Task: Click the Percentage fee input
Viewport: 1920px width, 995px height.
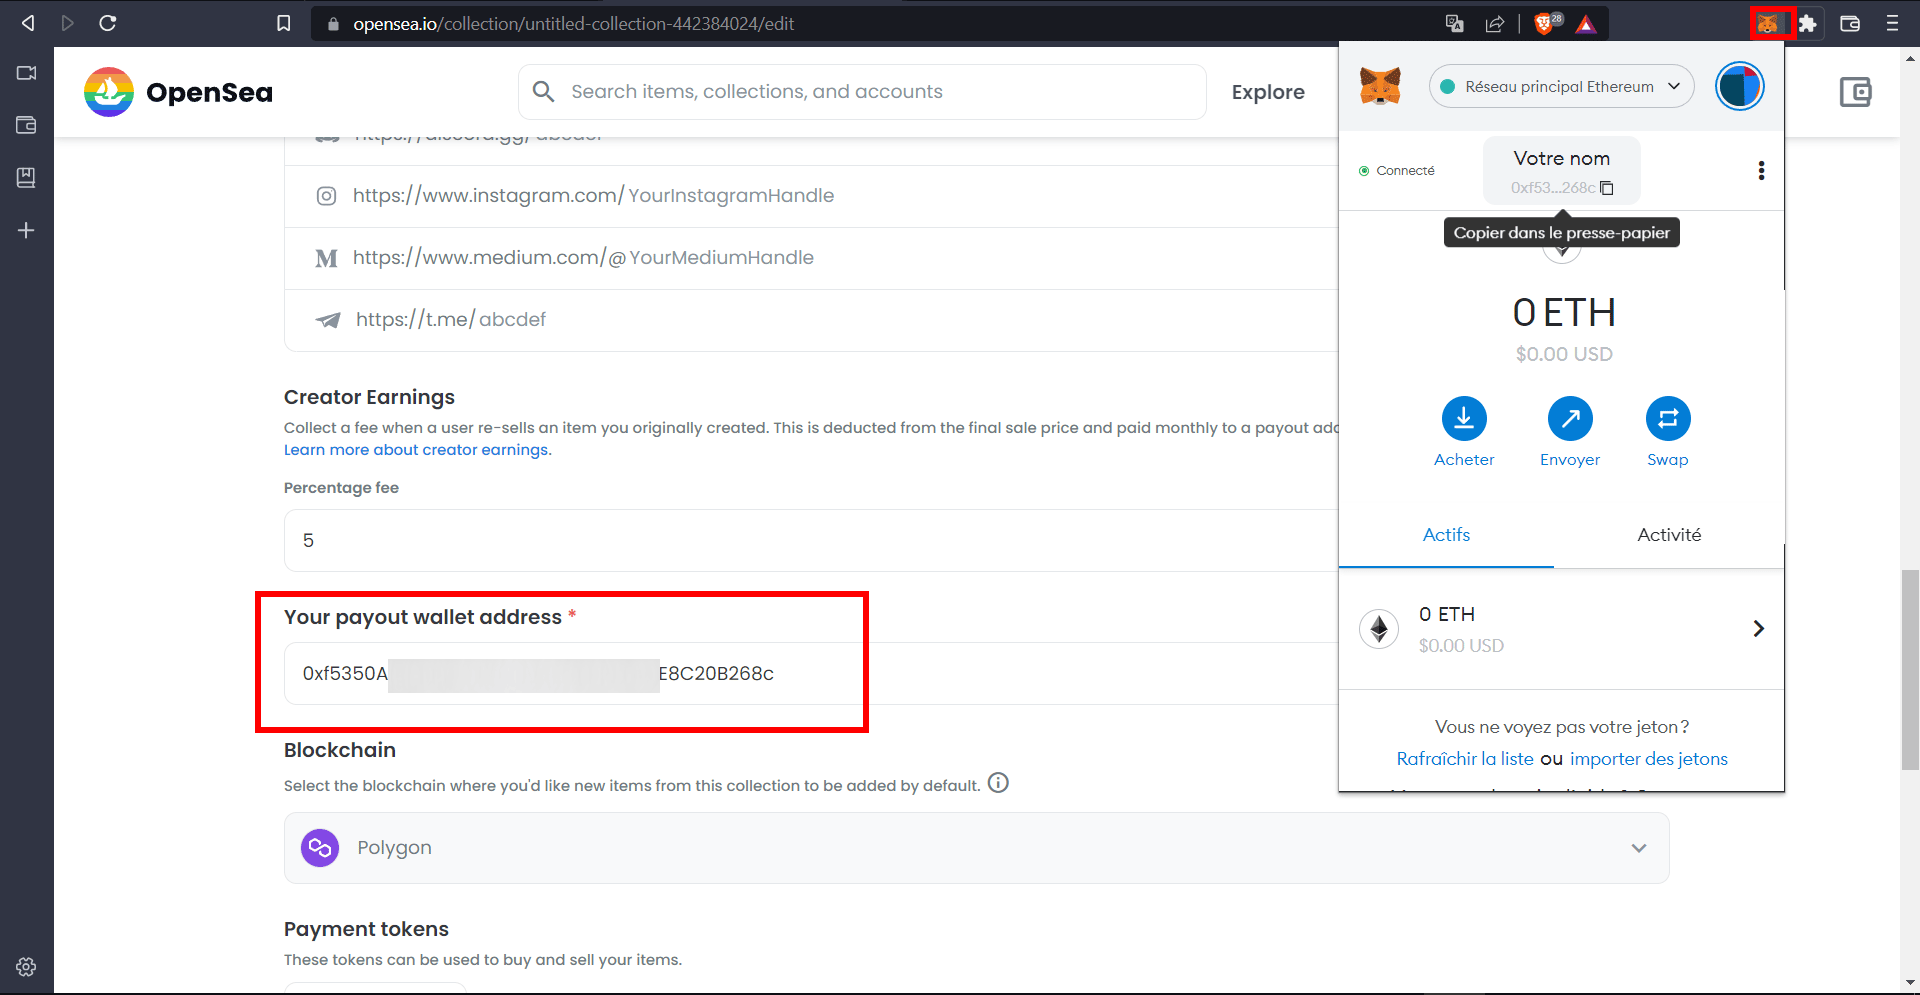Action: (811, 541)
